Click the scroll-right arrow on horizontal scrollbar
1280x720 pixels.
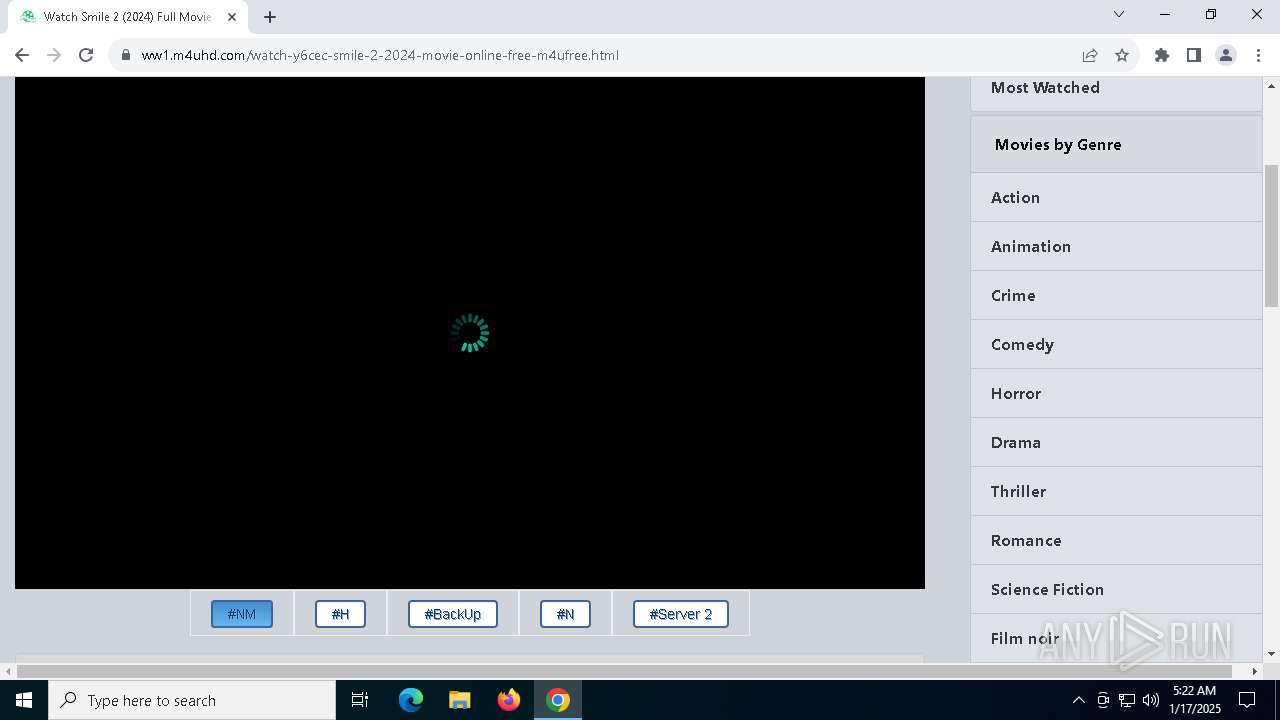[x=1255, y=671]
